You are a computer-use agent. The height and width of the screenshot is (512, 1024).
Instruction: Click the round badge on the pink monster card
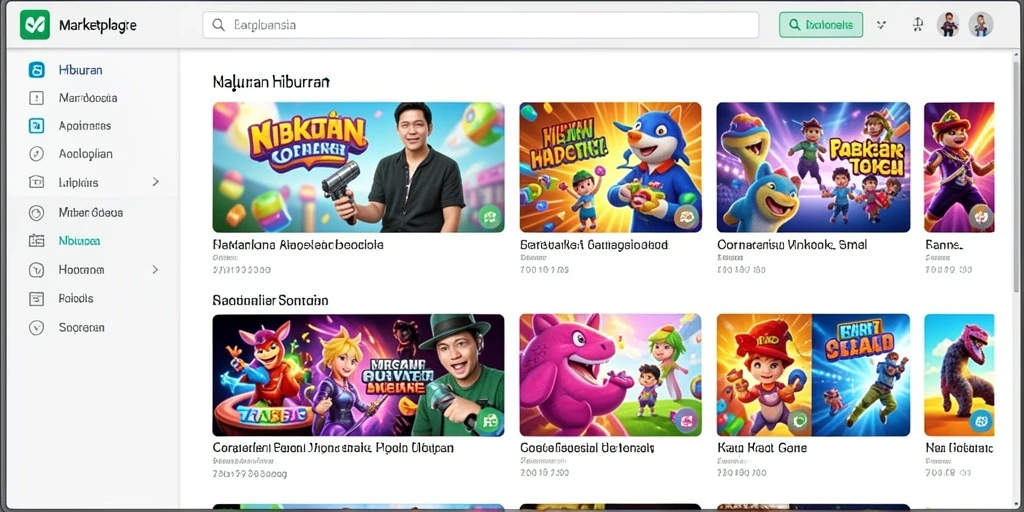click(686, 421)
